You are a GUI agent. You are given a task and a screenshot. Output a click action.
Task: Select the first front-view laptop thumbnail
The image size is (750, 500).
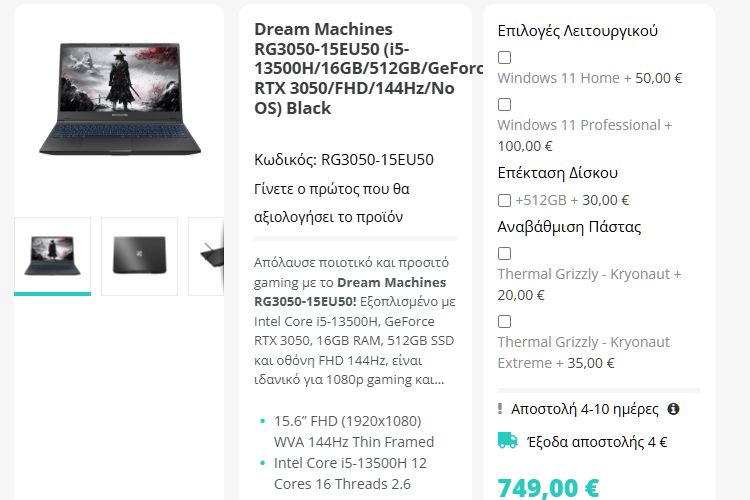tap(53, 256)
